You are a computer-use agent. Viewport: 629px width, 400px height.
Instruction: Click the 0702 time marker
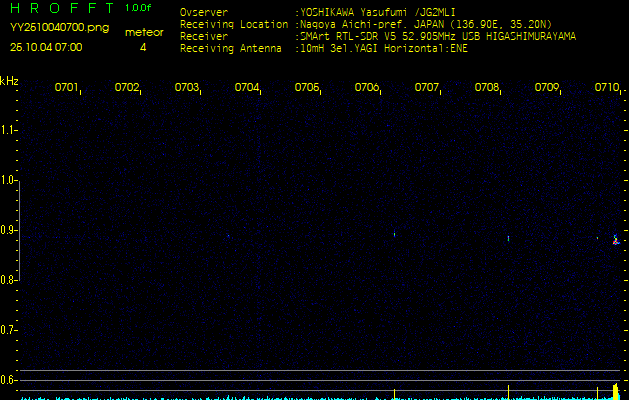point(127,87)
